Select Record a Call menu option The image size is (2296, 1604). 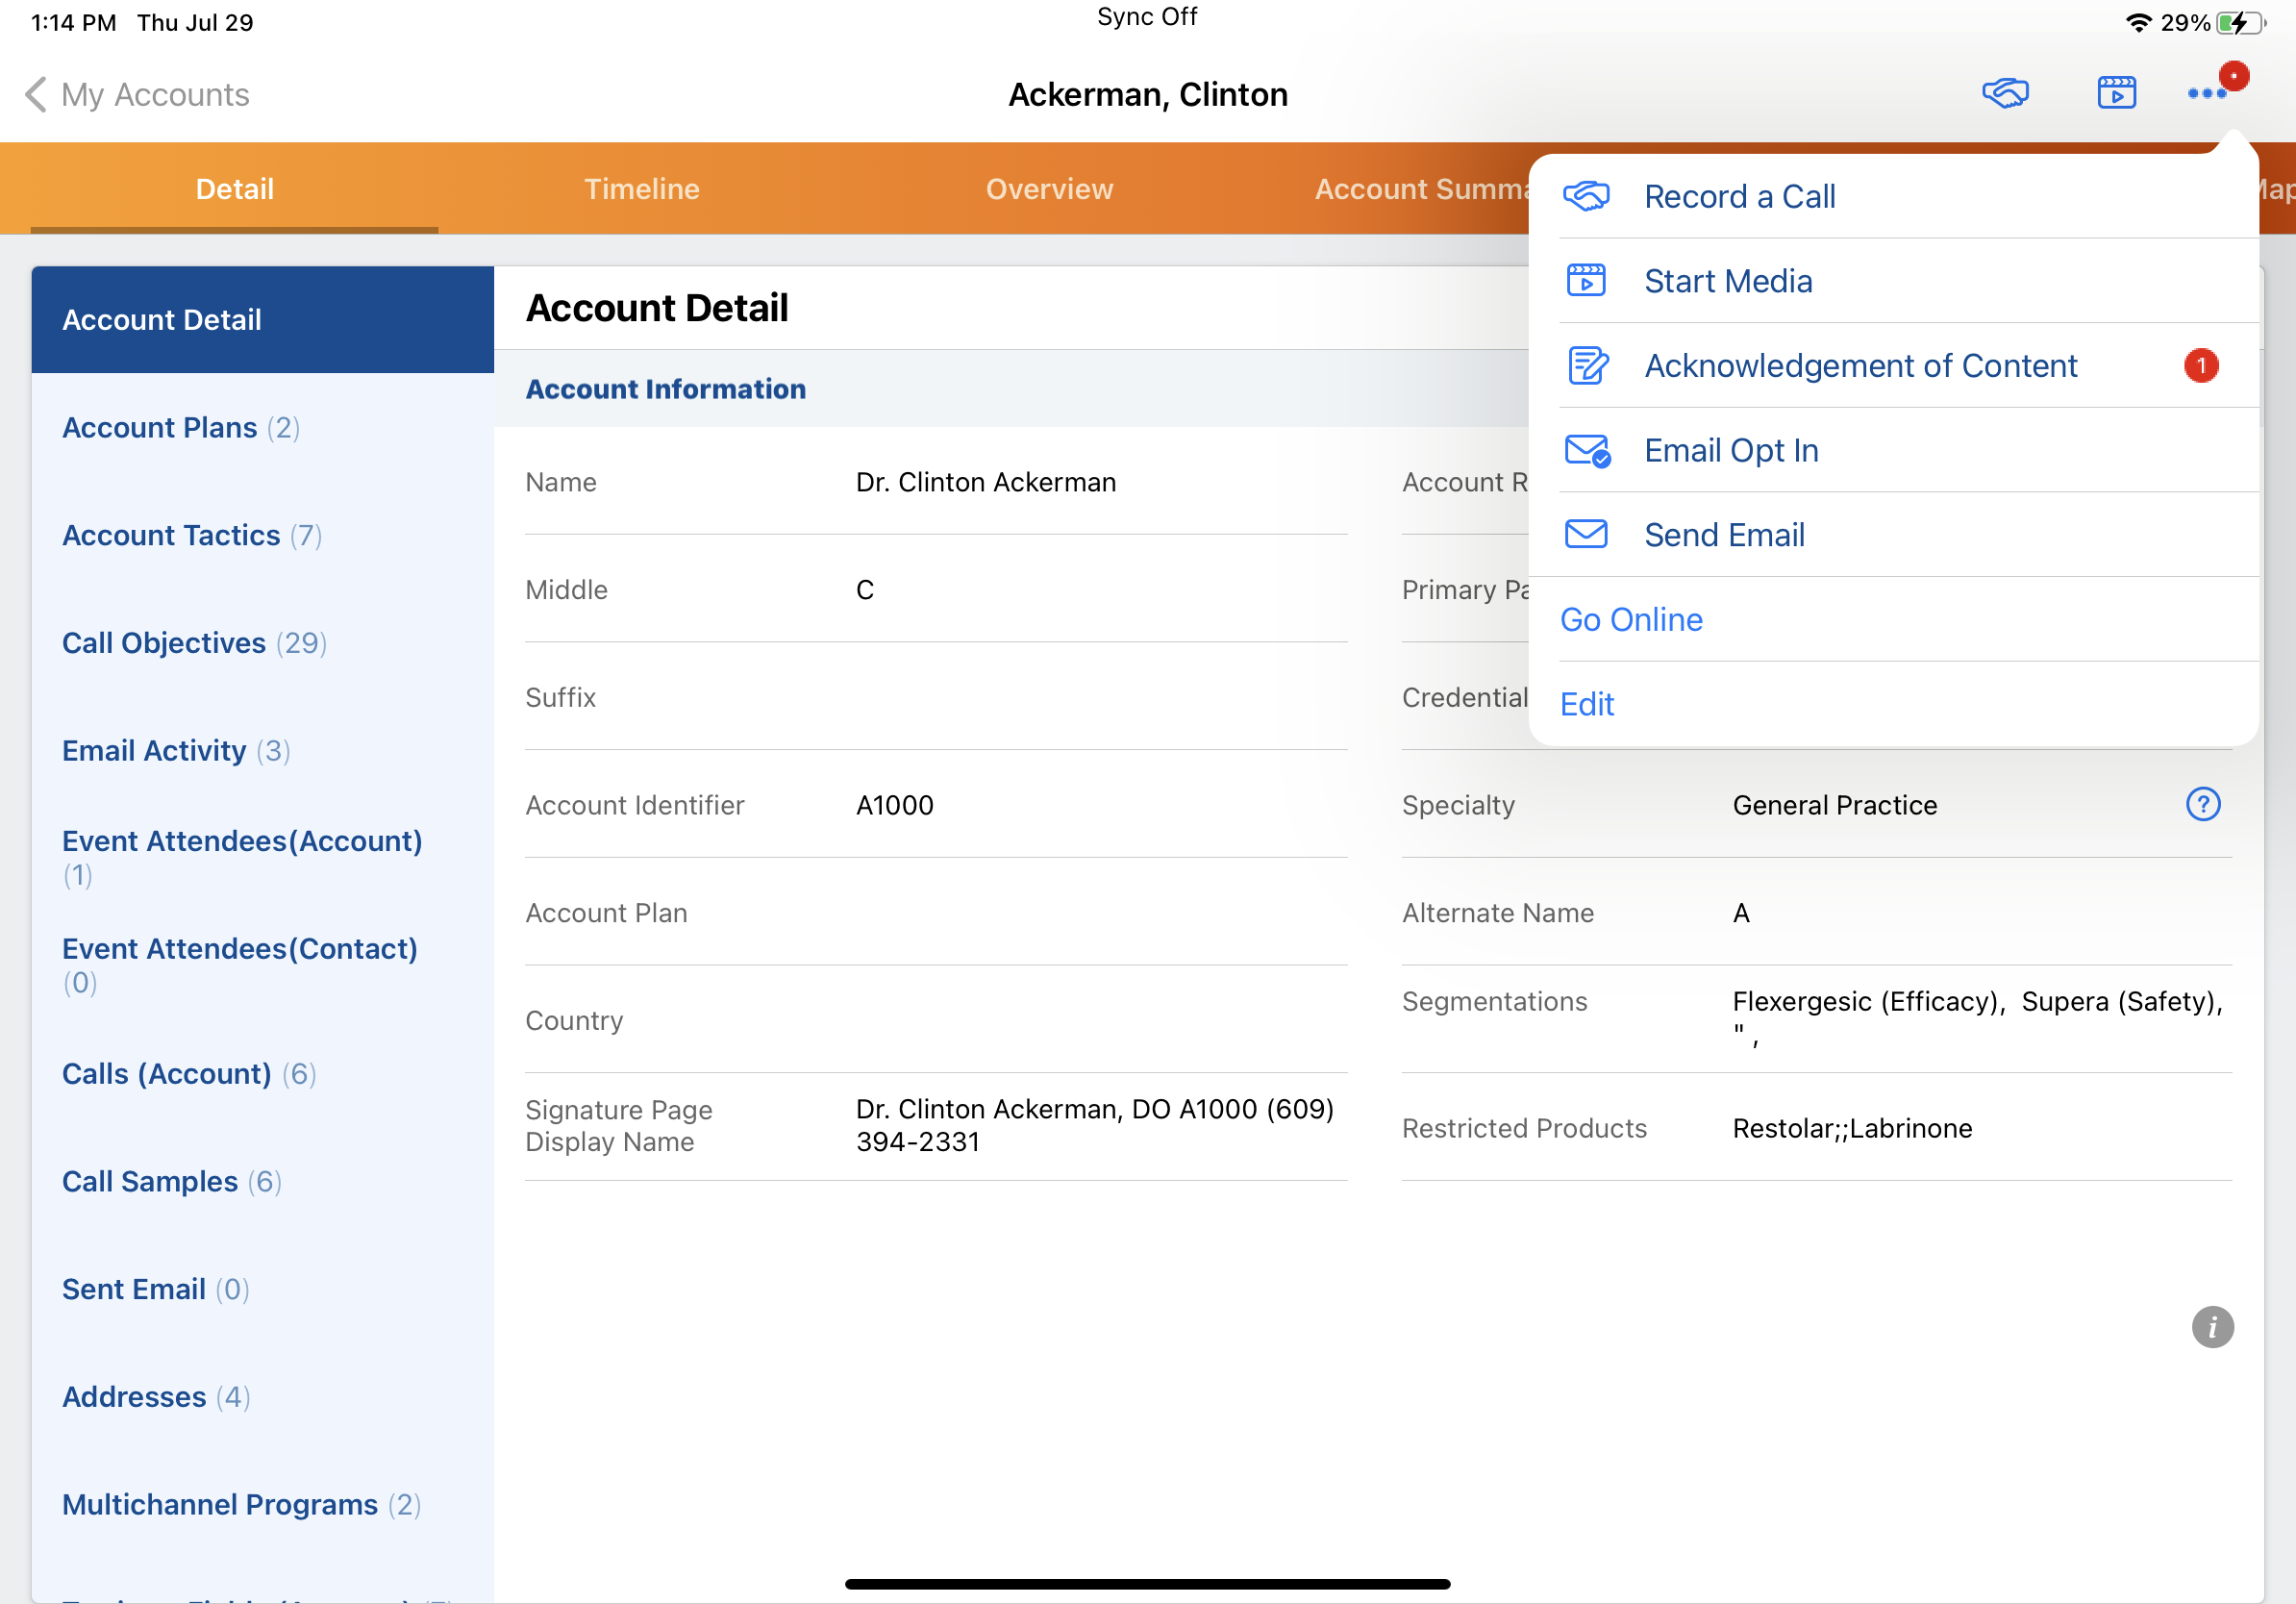(x=1739, y=197)
